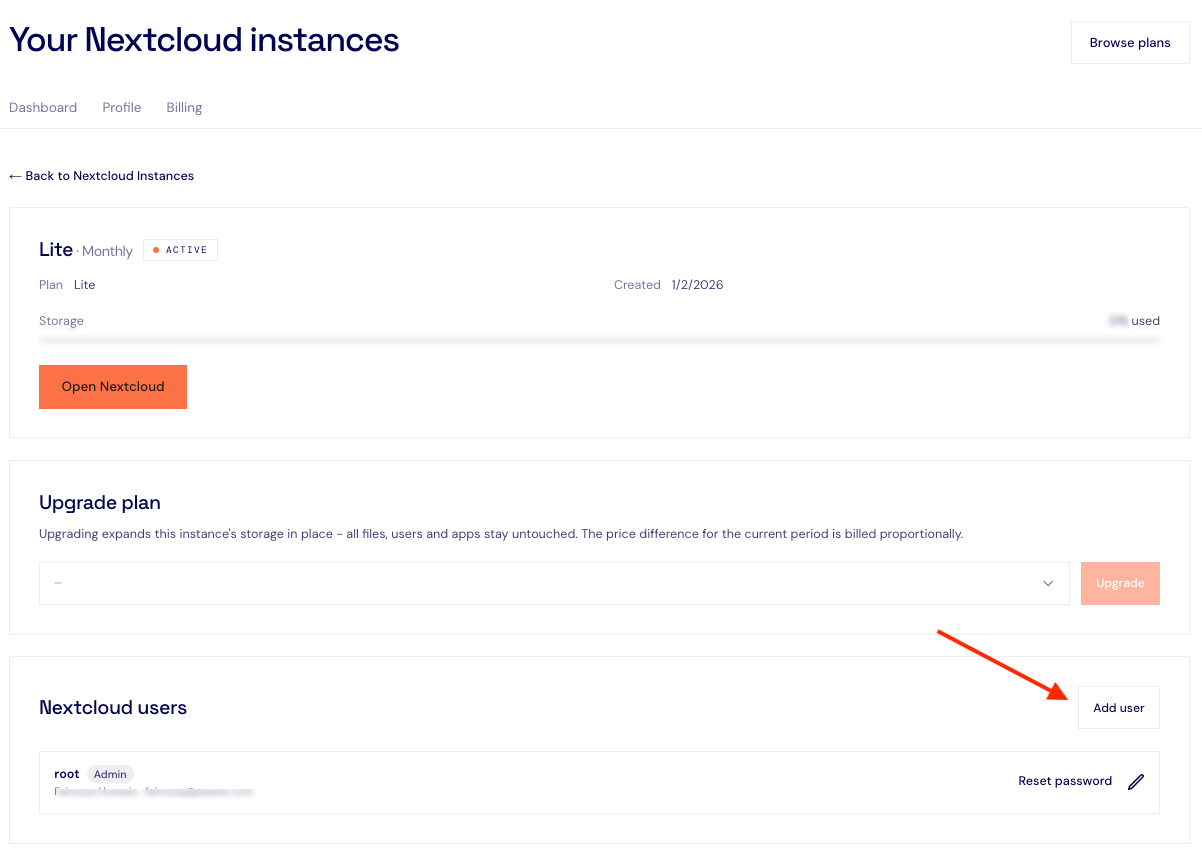Open the Upgrade plan dropdown chevron
Screen dimensions: 1202x861
click(x=1048, y=583)
